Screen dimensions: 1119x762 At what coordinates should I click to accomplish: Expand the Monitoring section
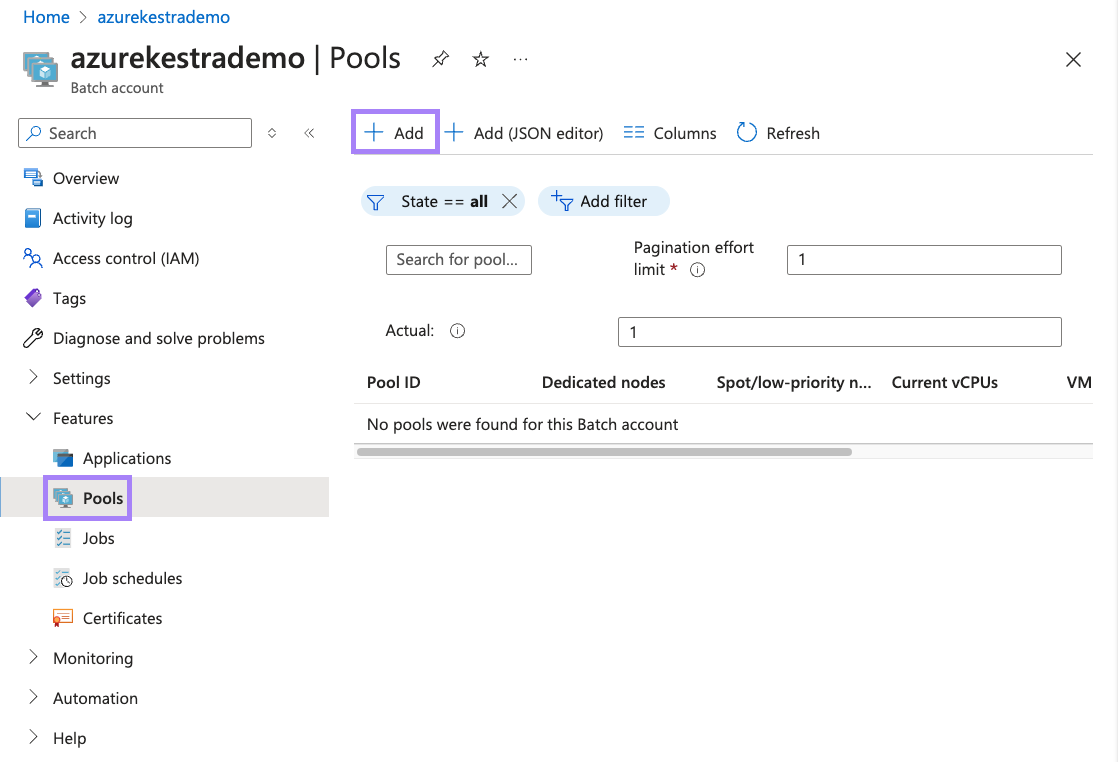pyautogui.click(x=93, y=658)
